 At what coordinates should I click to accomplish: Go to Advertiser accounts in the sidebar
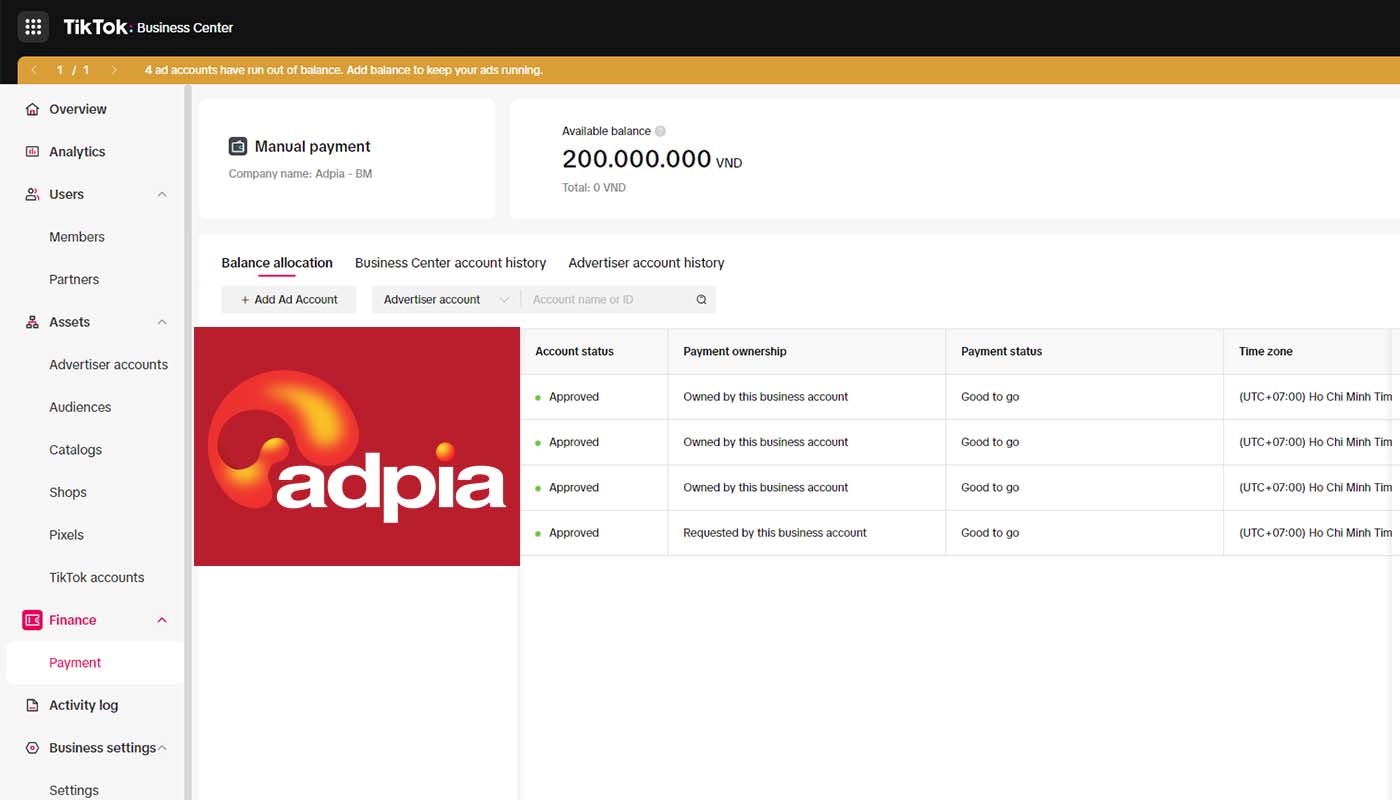109,365
